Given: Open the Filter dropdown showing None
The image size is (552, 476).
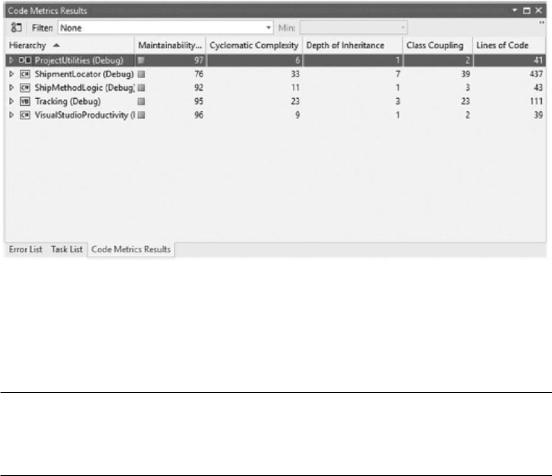Looking at the screenshot, I should tap(165, 28).
